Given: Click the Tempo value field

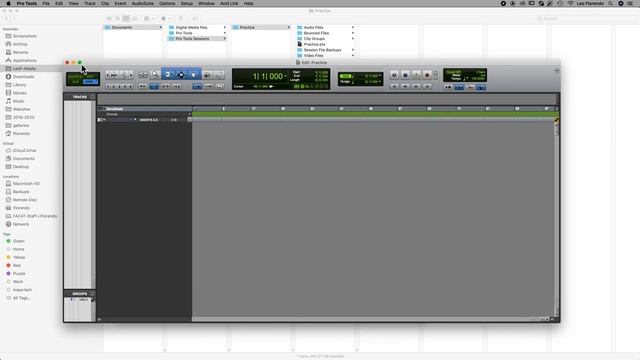Looking at the screenshot, I should pos(478,79).
